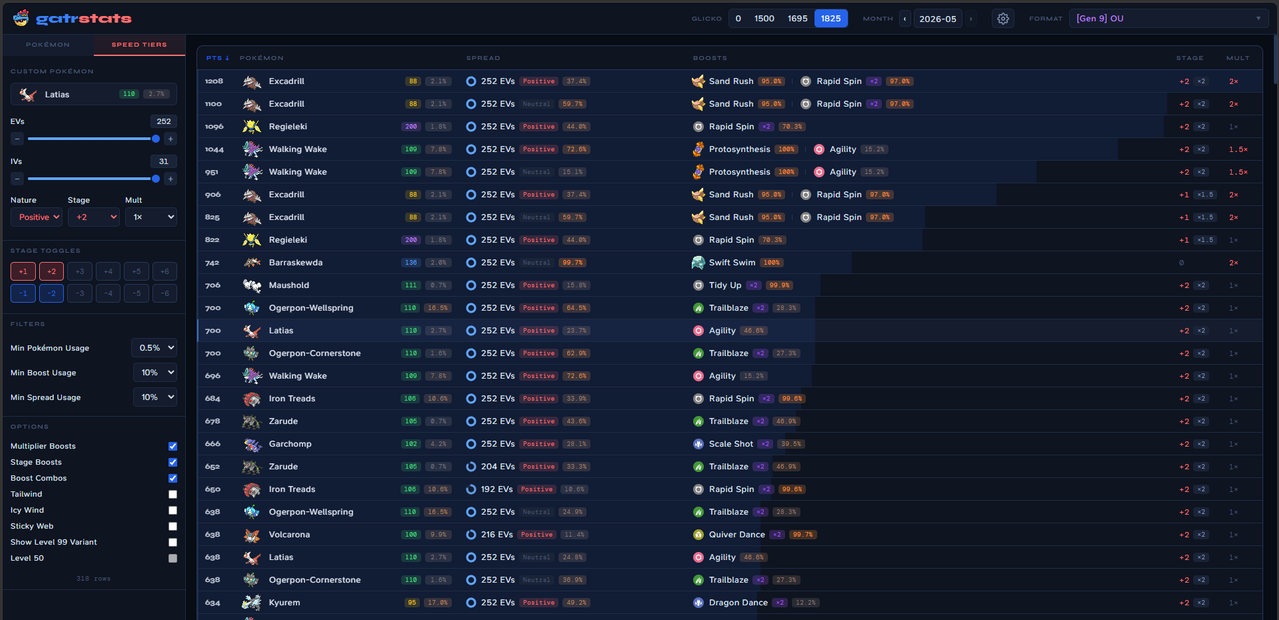
Task: Select Glicko 1500 rating
Action: pos(764,18)
